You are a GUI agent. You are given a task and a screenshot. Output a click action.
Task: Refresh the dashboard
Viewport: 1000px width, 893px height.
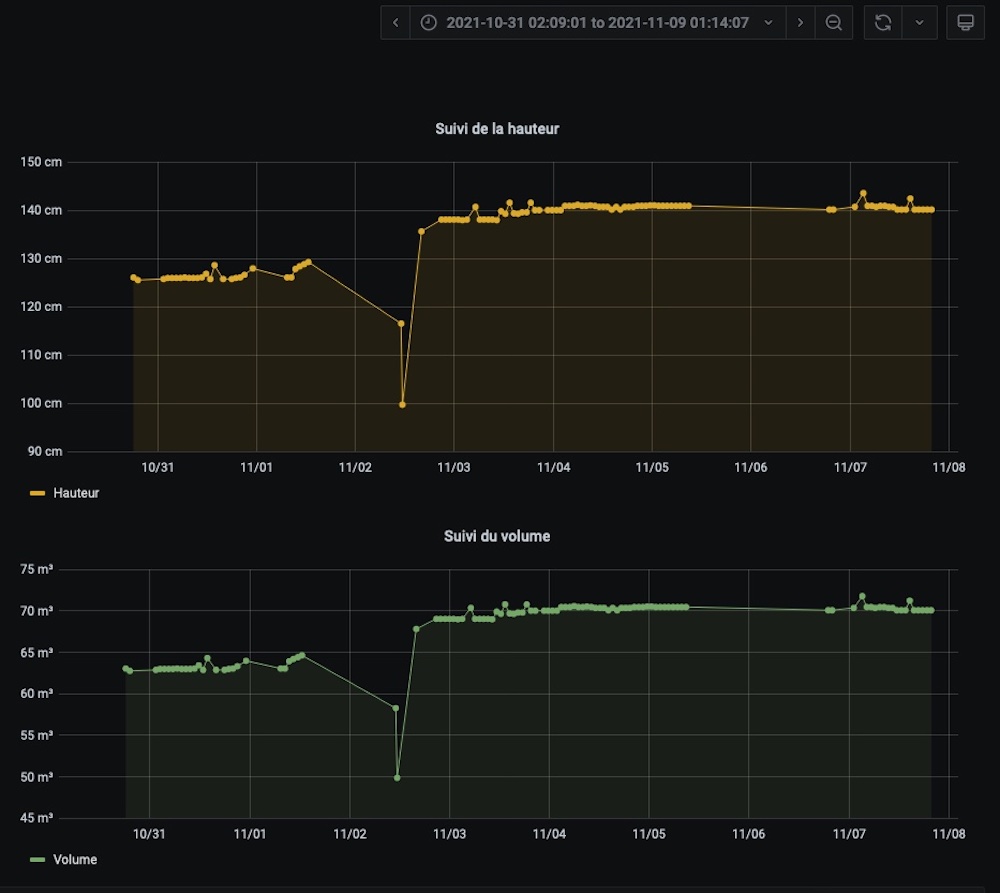[x=883, y=23]
